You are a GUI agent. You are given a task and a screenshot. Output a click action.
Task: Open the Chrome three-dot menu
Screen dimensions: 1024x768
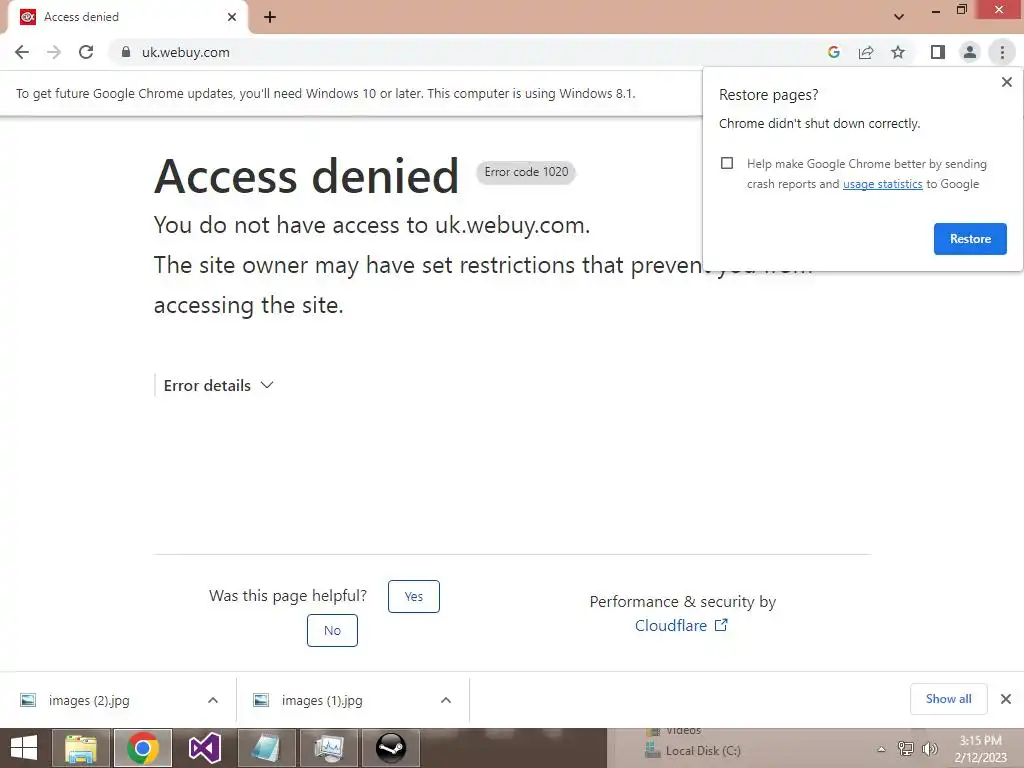click(x=1002, y=52)
